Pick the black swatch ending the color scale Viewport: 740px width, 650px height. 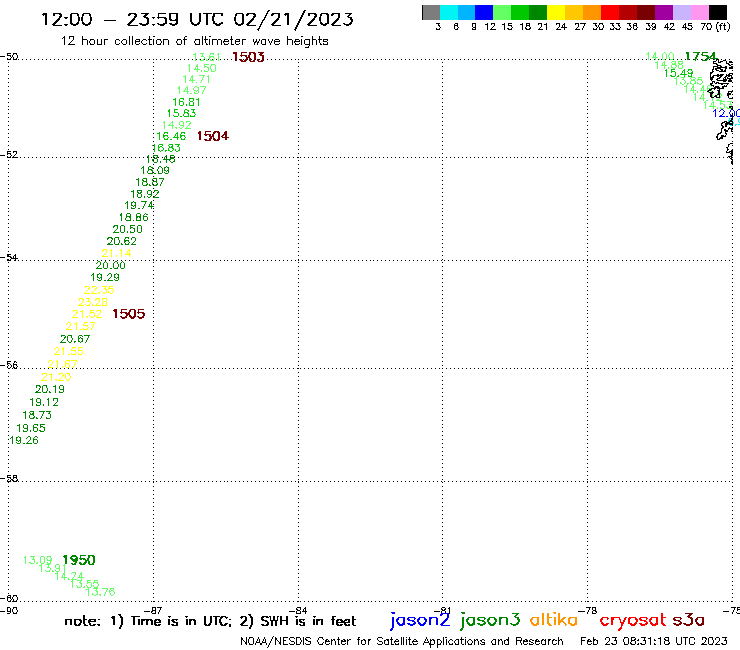coord(717,12)
